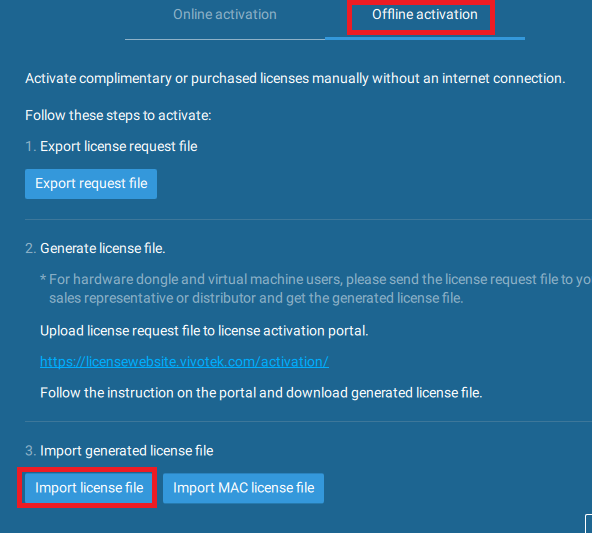Click the partial white box at bottom-right corner
This screenshot has height=533, width=592.
tap(589, 524)
